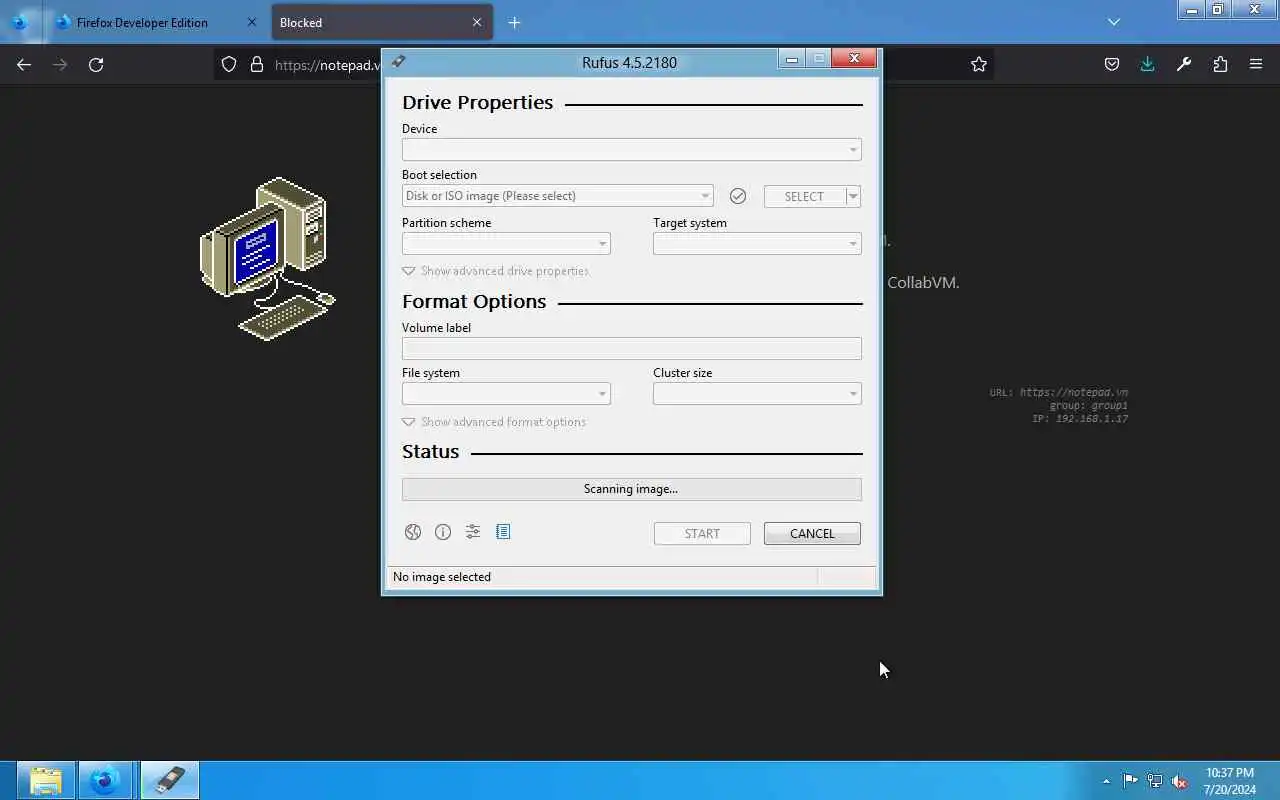Open the Target system dropdown

coord(757,244)
